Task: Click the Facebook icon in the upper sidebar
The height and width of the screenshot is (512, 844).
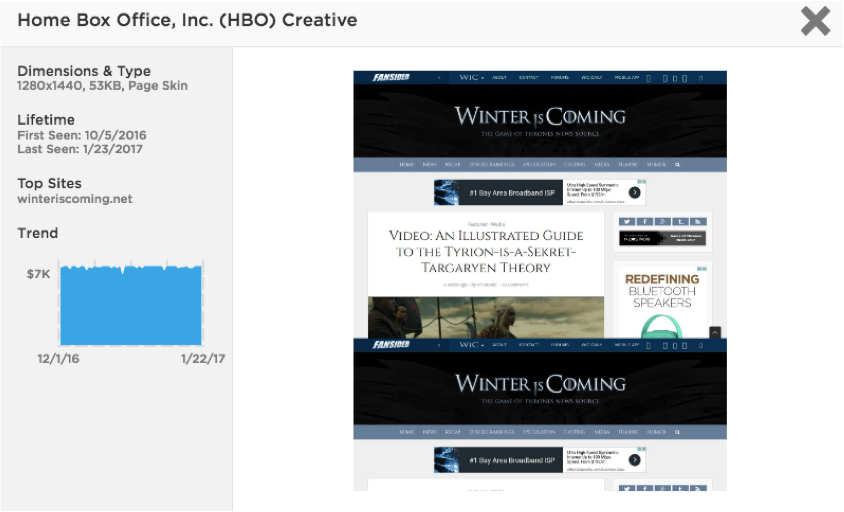Action: coord(644,221)
